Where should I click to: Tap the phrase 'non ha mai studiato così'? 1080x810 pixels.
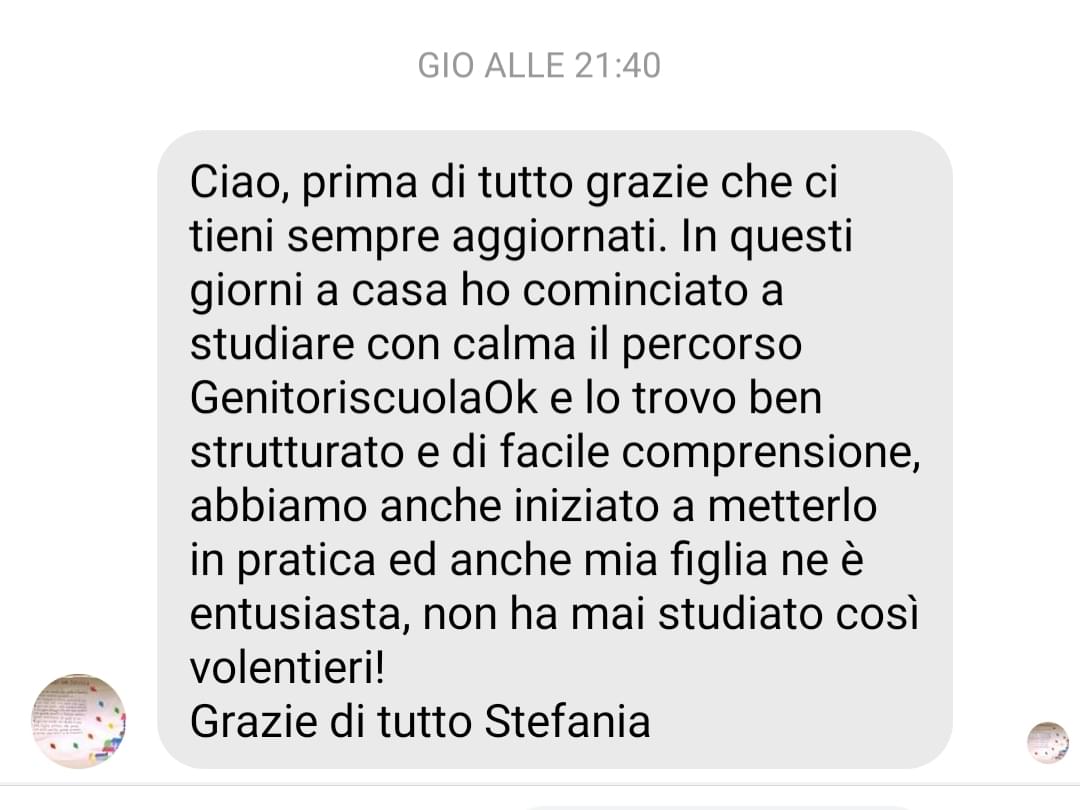(671, 614)
